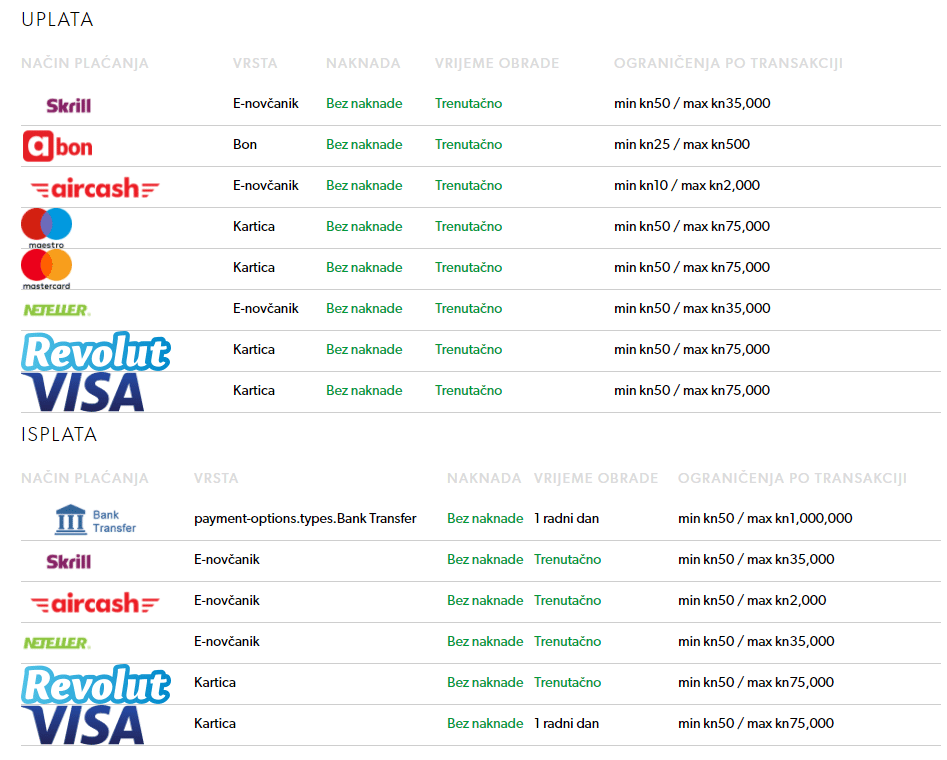Click "Kartica" in the Mastercard row
This screenshot has height=760, width=947.
254,268
